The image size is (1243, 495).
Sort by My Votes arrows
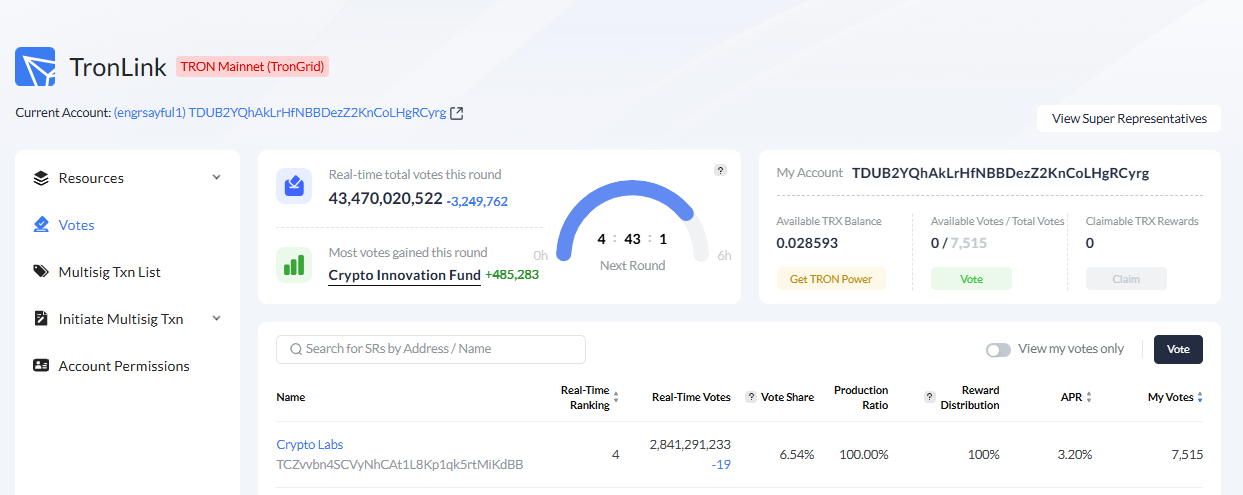coord(1200,397)
